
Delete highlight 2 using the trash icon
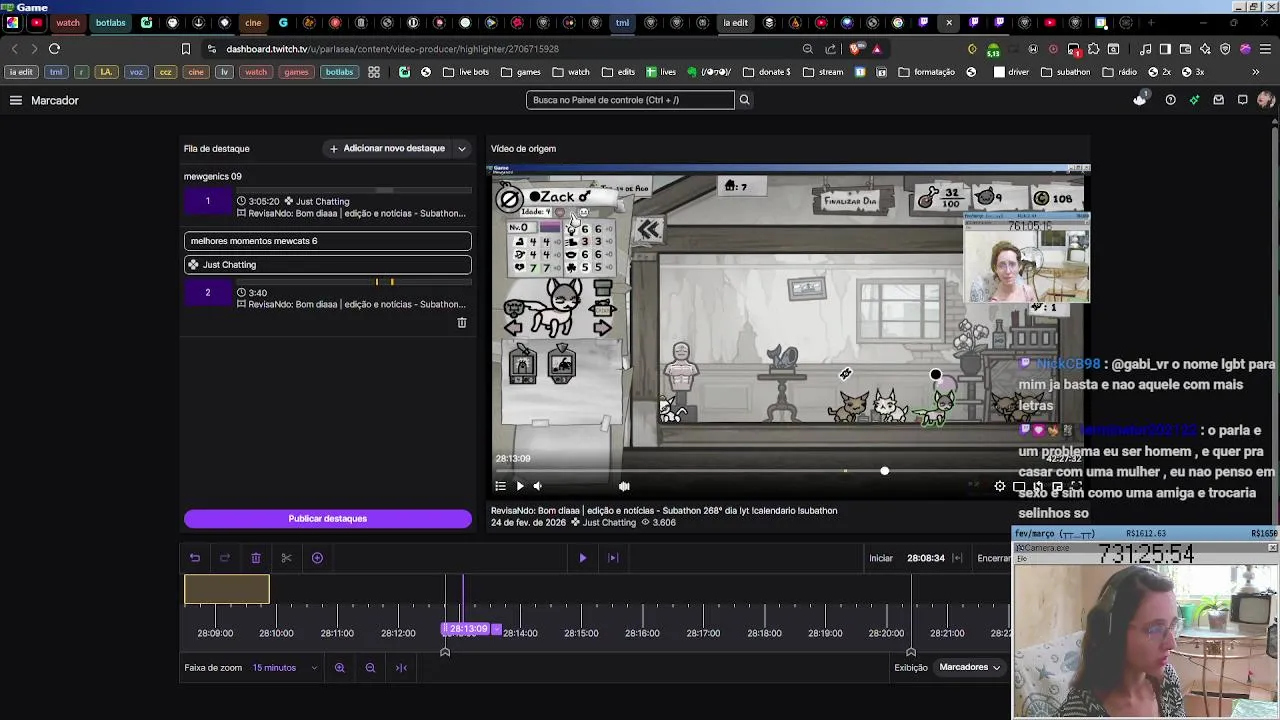[462, 323]
